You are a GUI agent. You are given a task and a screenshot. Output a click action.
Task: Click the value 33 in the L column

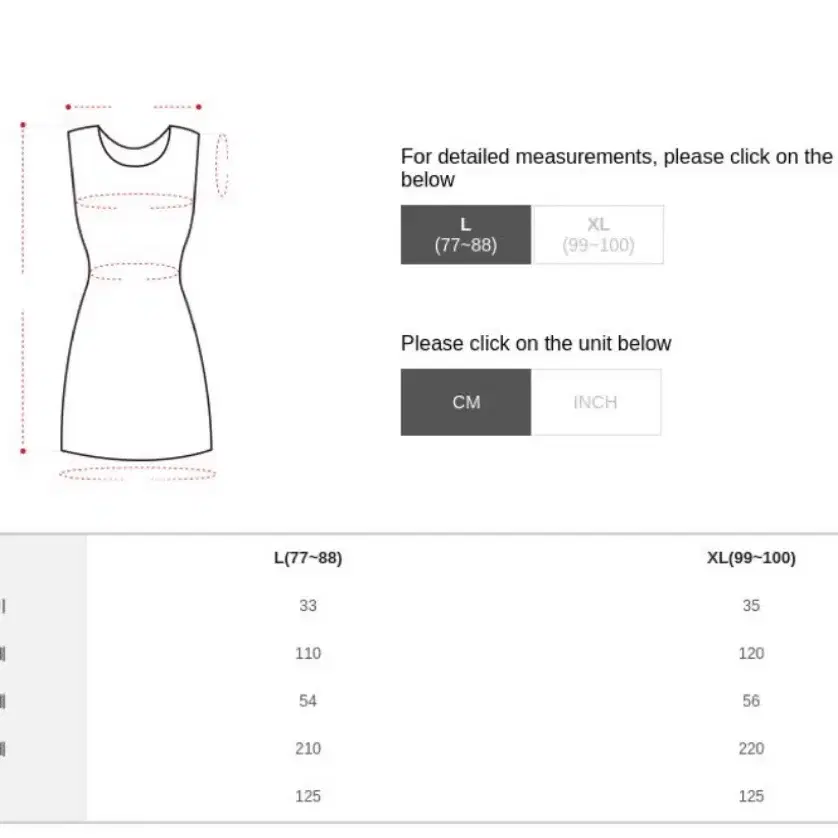(x=308, y=606)
